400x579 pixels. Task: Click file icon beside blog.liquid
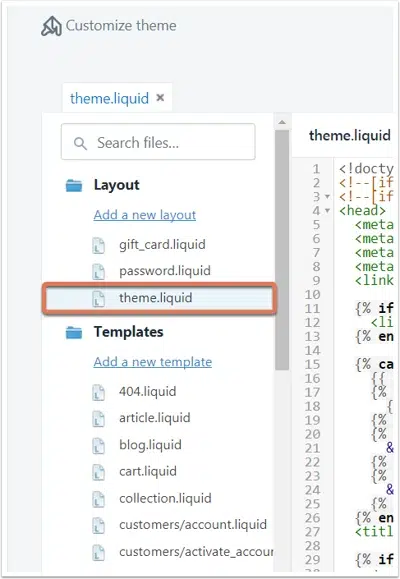point(98,446)
